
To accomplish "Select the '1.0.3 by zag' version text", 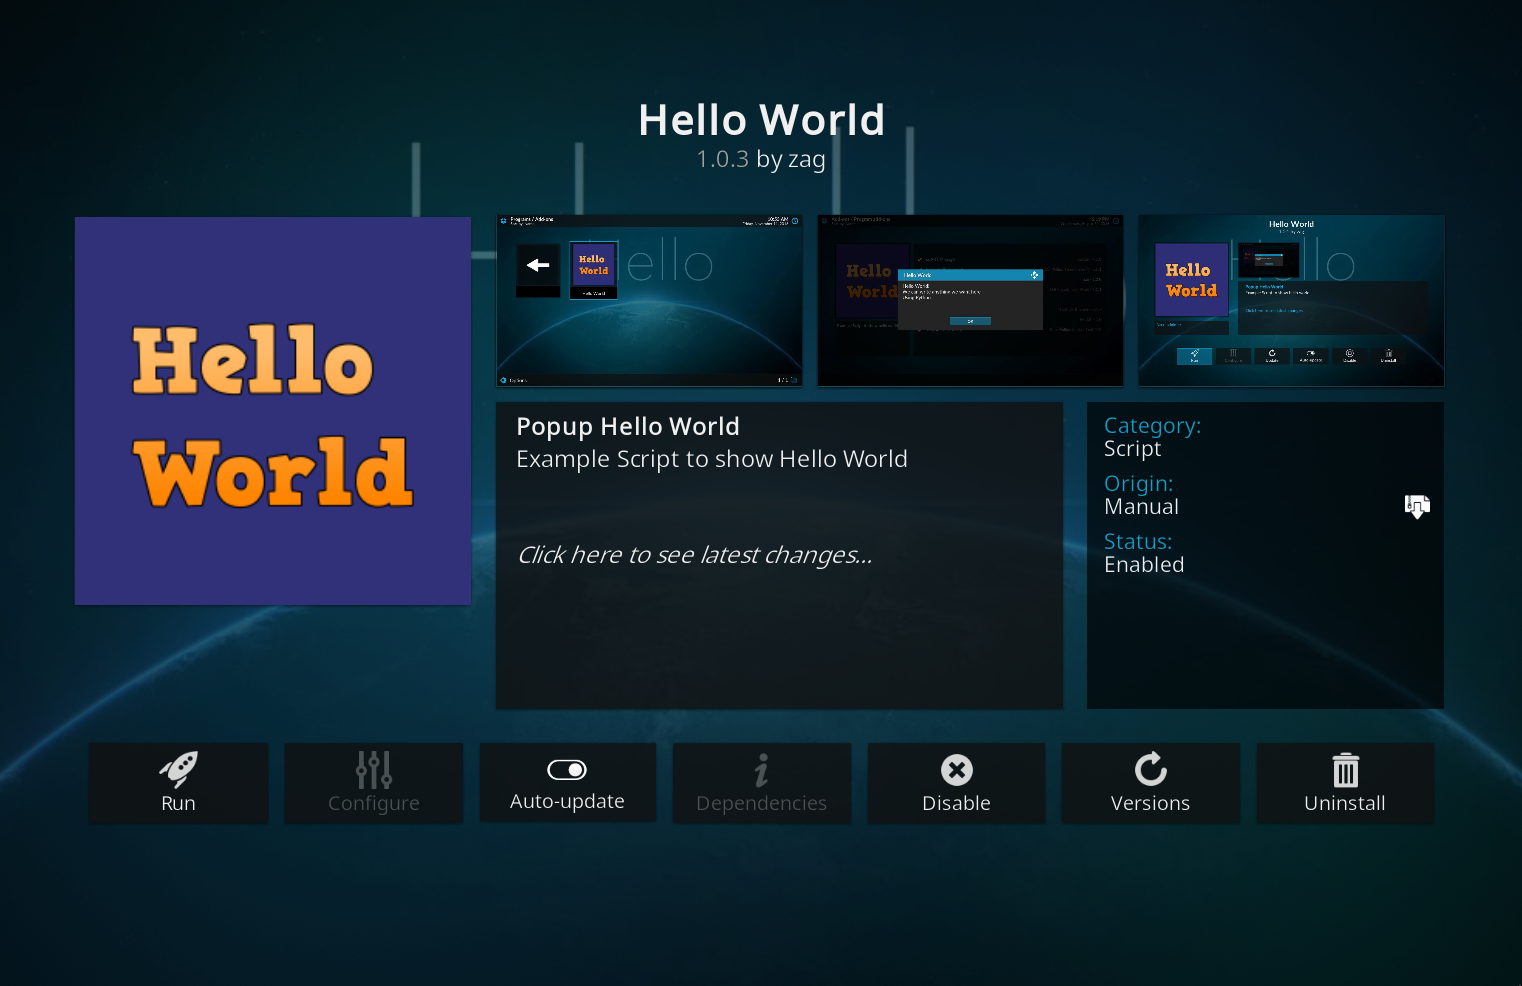I will point(761,159).
